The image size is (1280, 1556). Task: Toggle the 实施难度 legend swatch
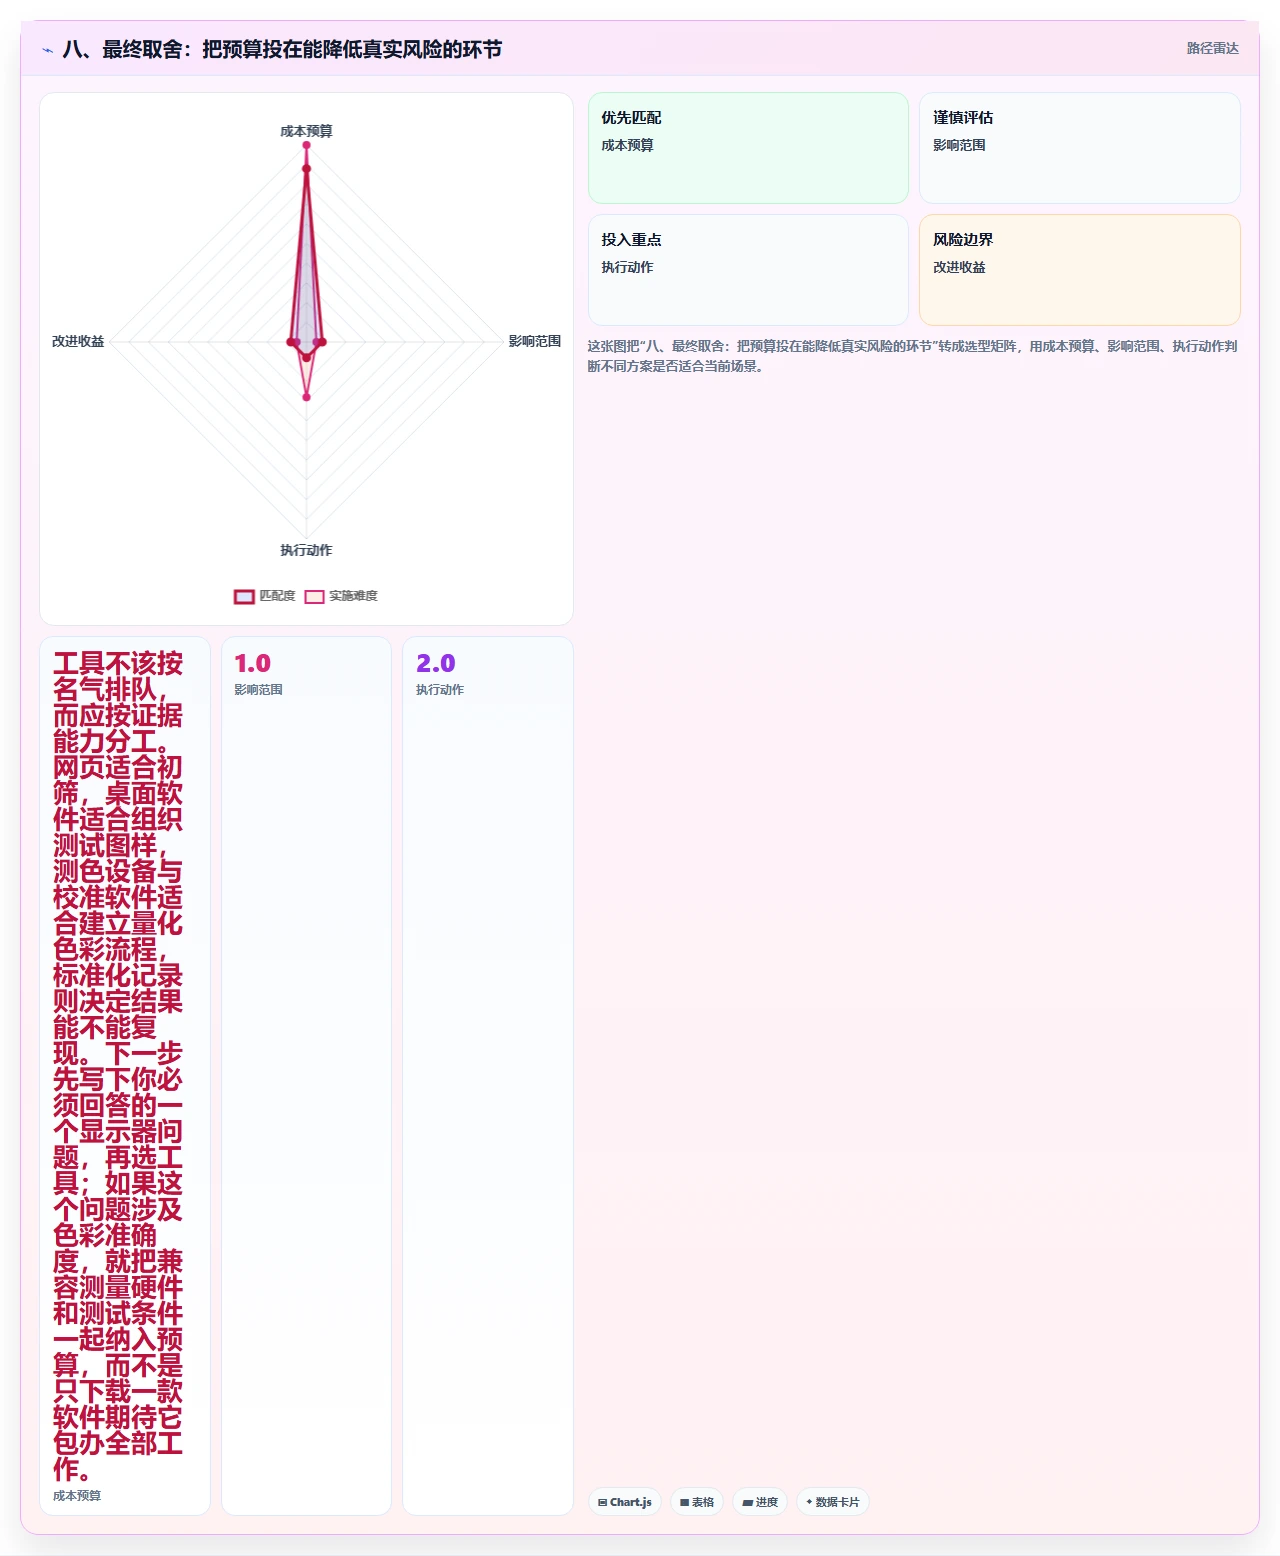point(314,596)
